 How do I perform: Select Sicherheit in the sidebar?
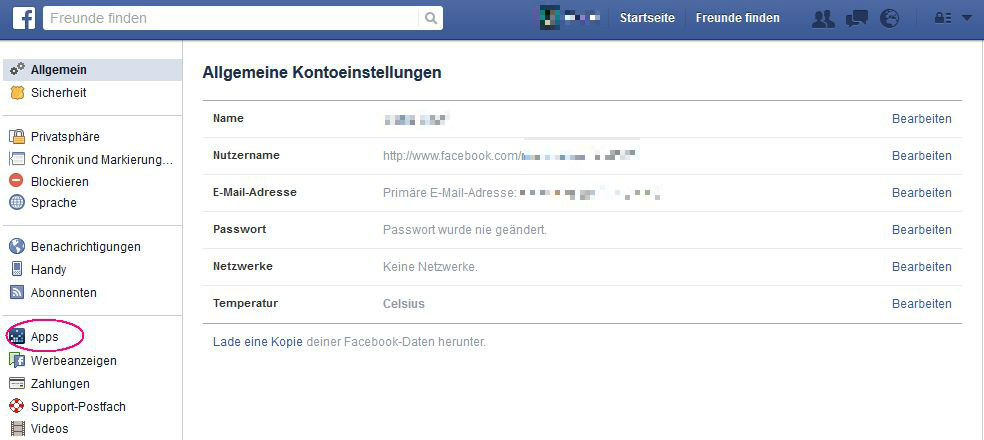coord(58,93)
